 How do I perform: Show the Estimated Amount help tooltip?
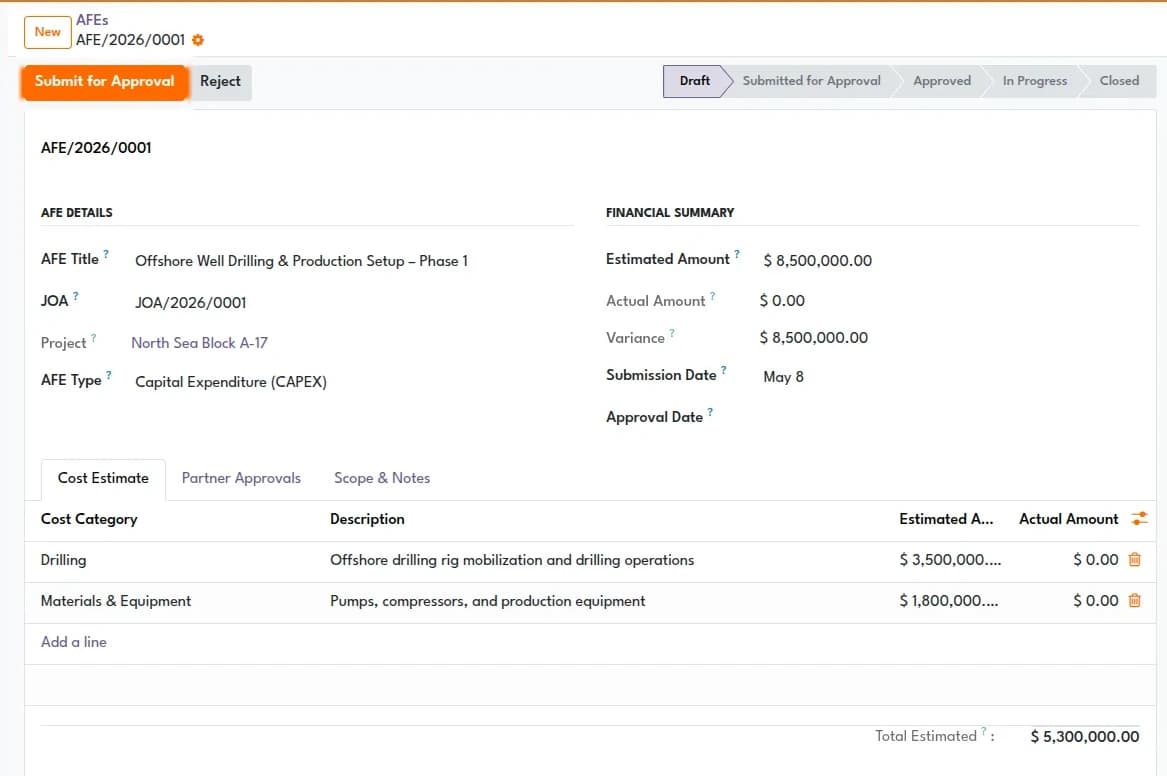737,254
